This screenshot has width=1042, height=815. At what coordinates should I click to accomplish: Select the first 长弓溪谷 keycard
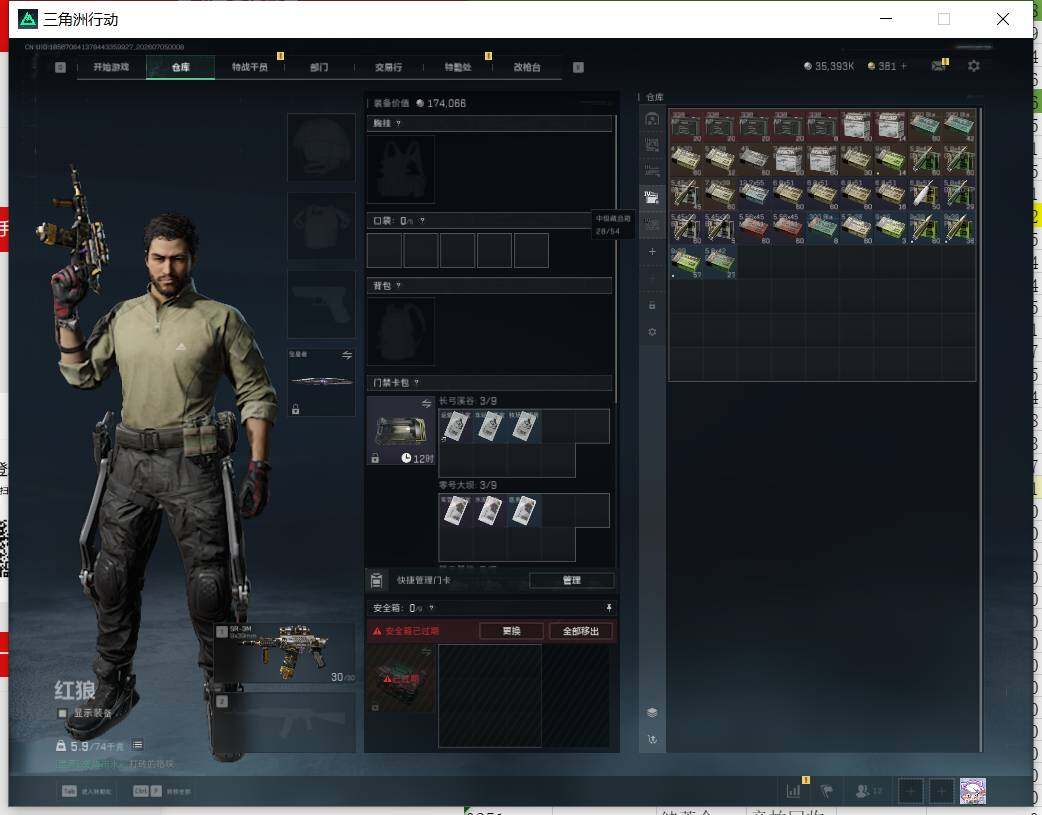[x=456, y=426]
